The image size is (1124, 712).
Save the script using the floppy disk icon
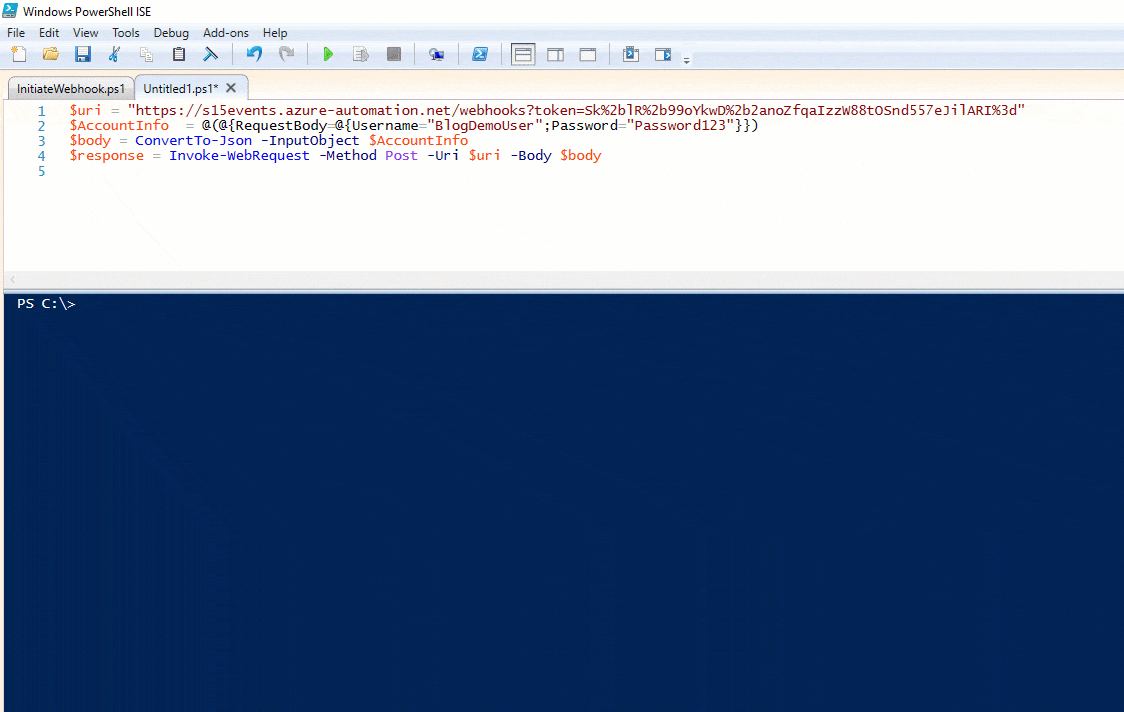(83, 54)
